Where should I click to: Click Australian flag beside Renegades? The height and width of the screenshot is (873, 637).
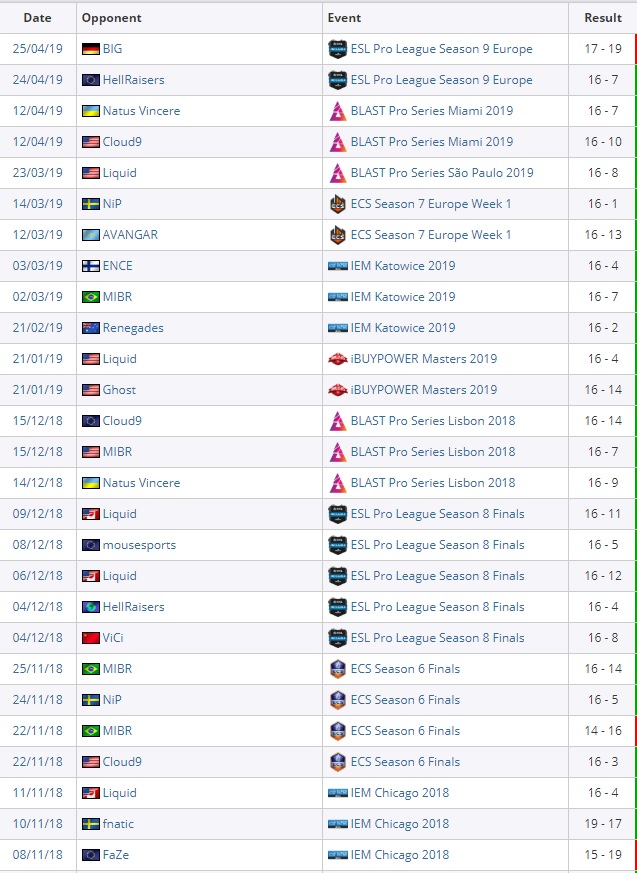click(91, 328)
